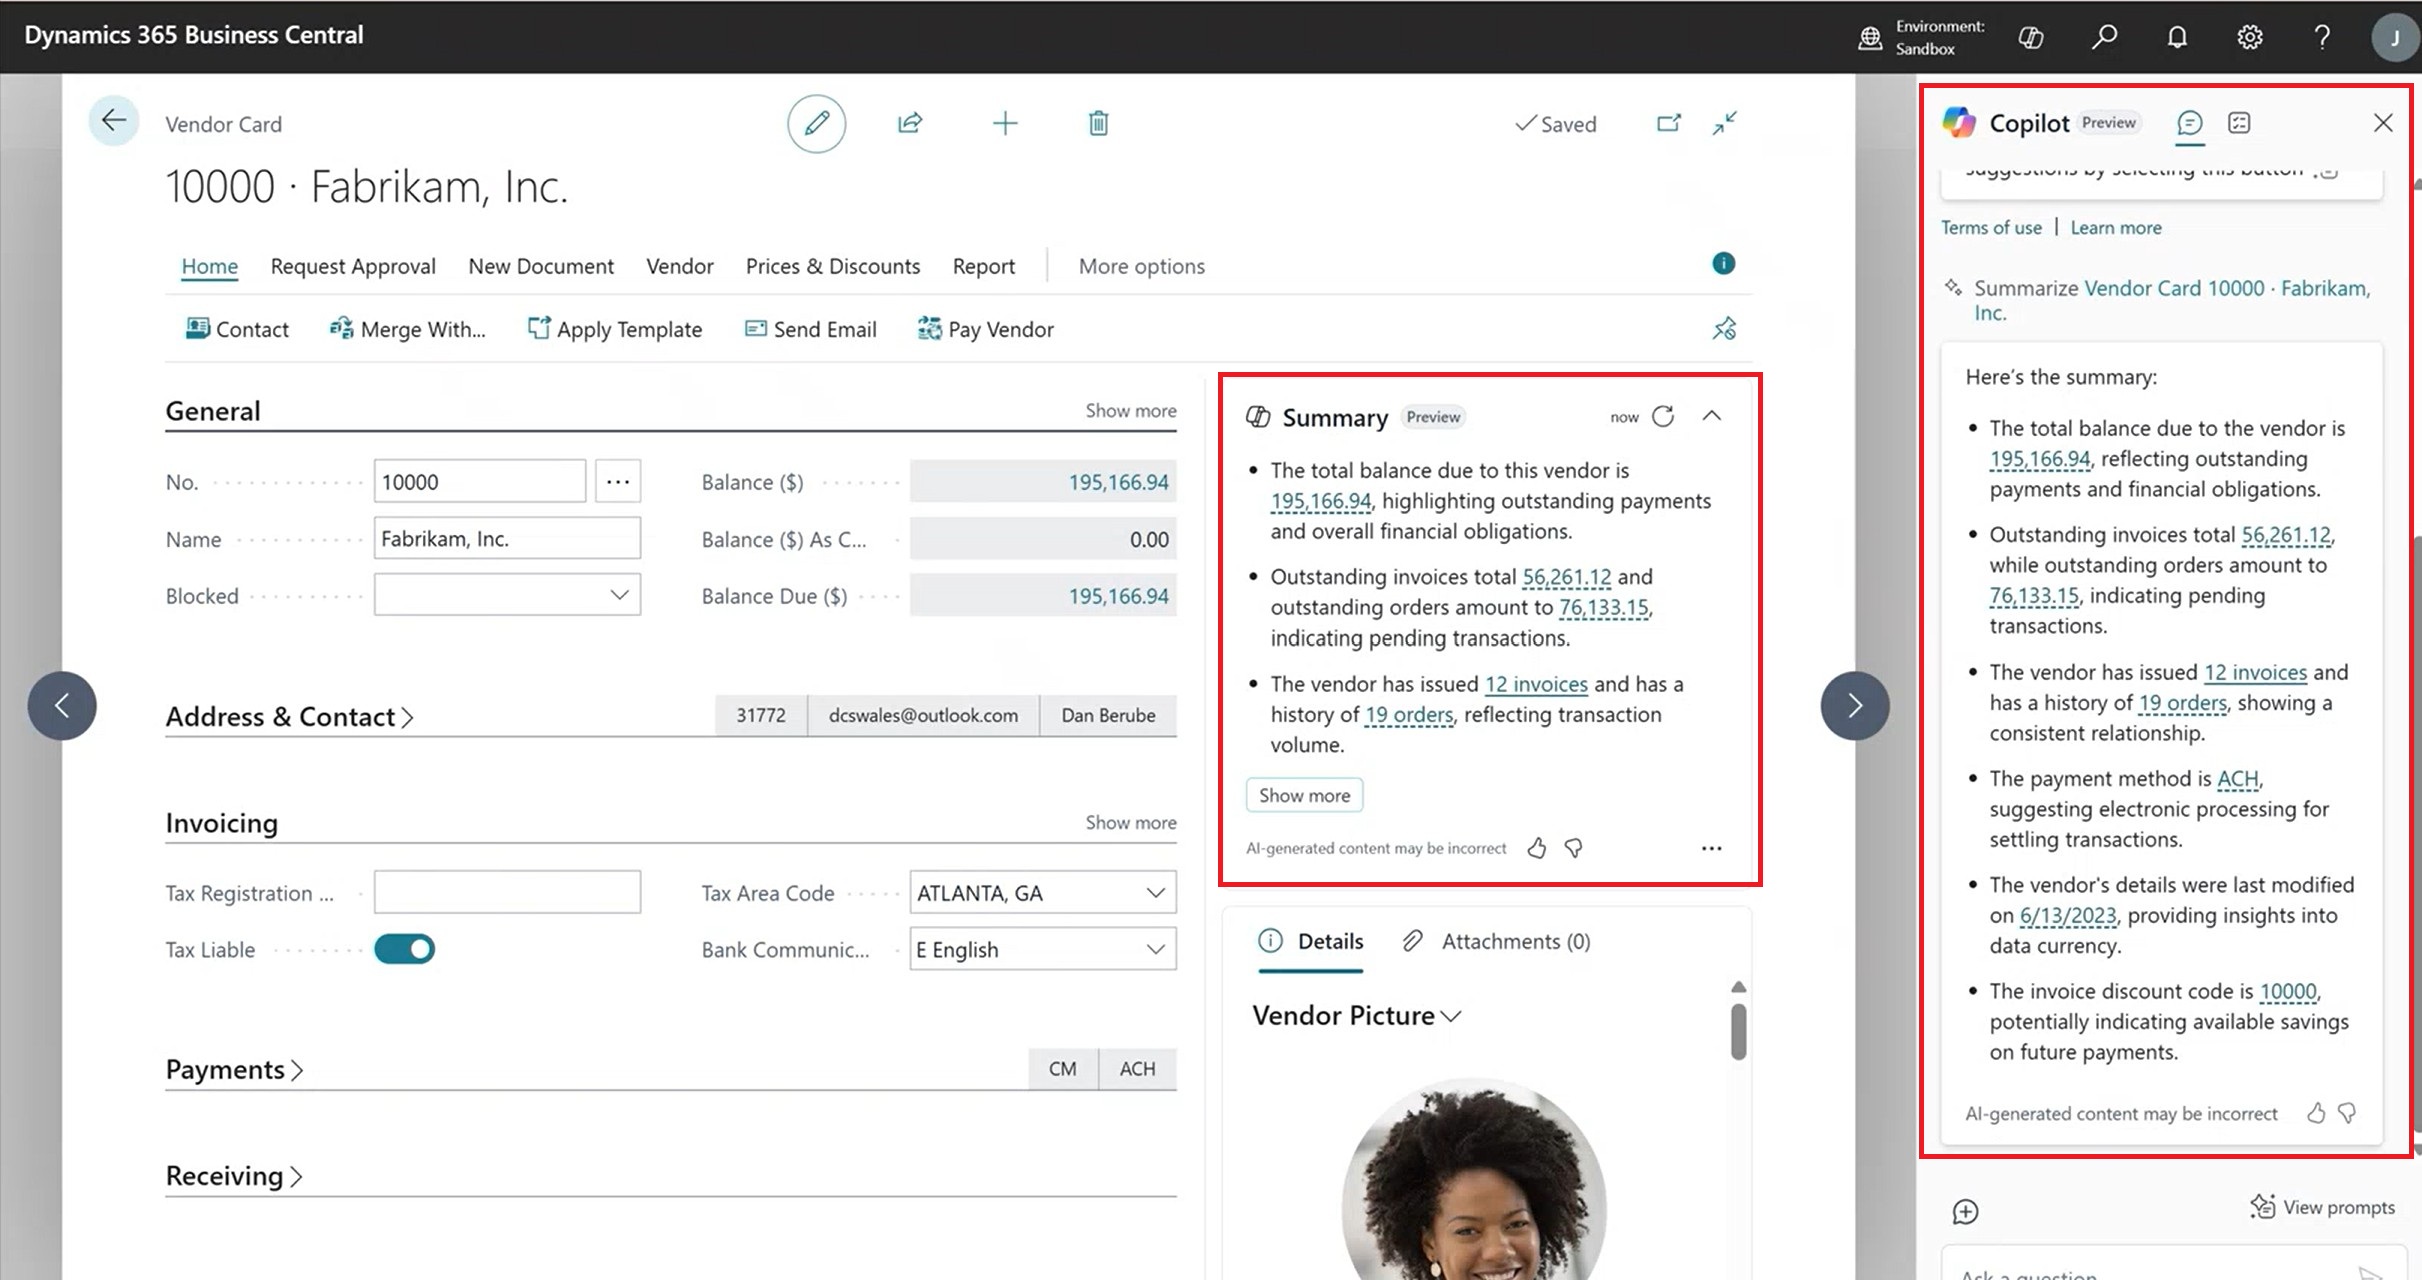This screenshot has width=2422, height=1280.
Task: Click the Contact action
Action: coord(237,329)
